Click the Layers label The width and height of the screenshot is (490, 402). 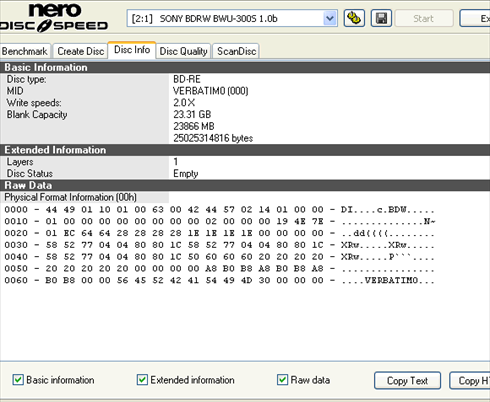point(20,162)
